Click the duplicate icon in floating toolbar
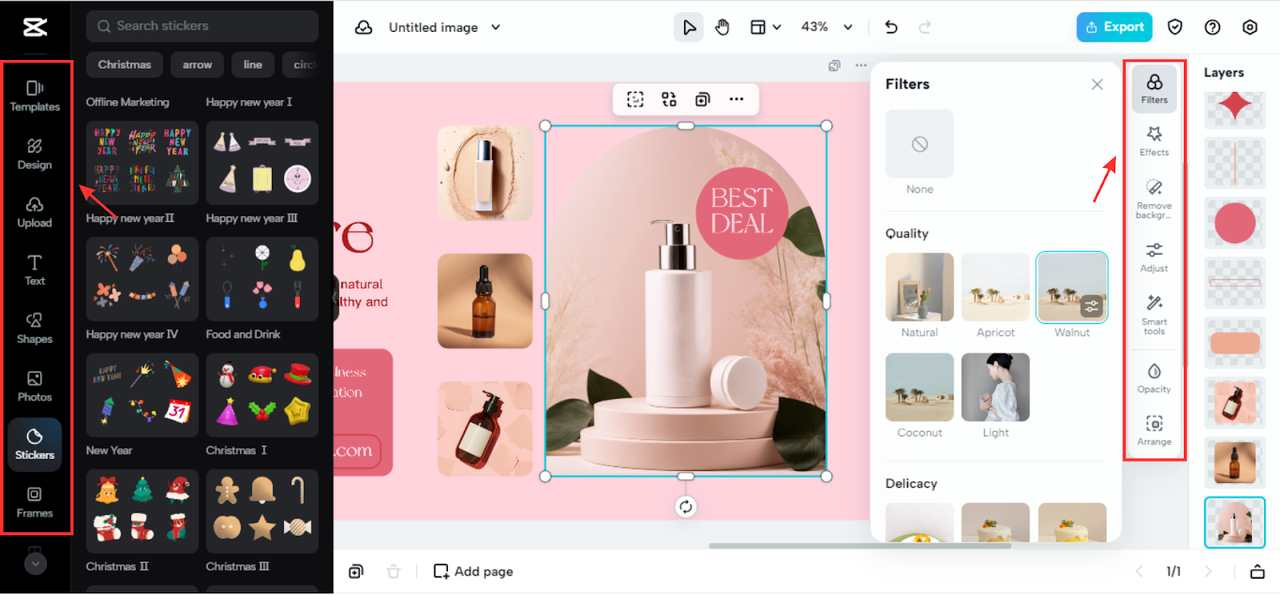Viewport: 1280px width, 595px height. [x=703, y=99]
